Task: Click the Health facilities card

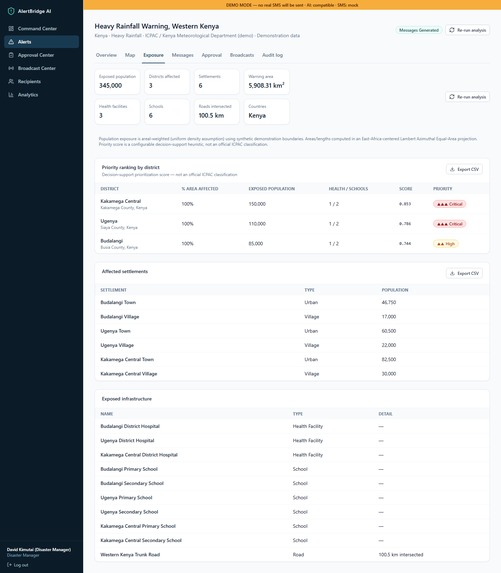Action: (117, 112)
